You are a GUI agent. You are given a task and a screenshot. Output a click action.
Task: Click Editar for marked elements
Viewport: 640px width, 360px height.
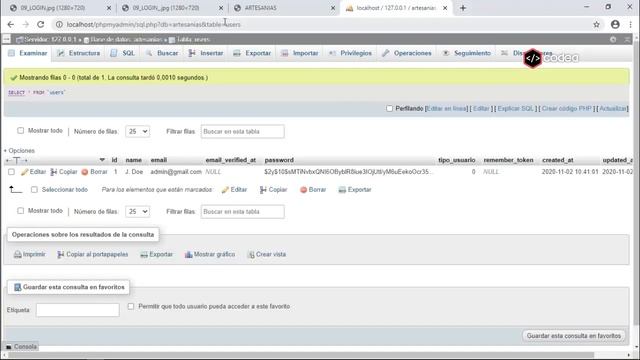tap(234, 189)
